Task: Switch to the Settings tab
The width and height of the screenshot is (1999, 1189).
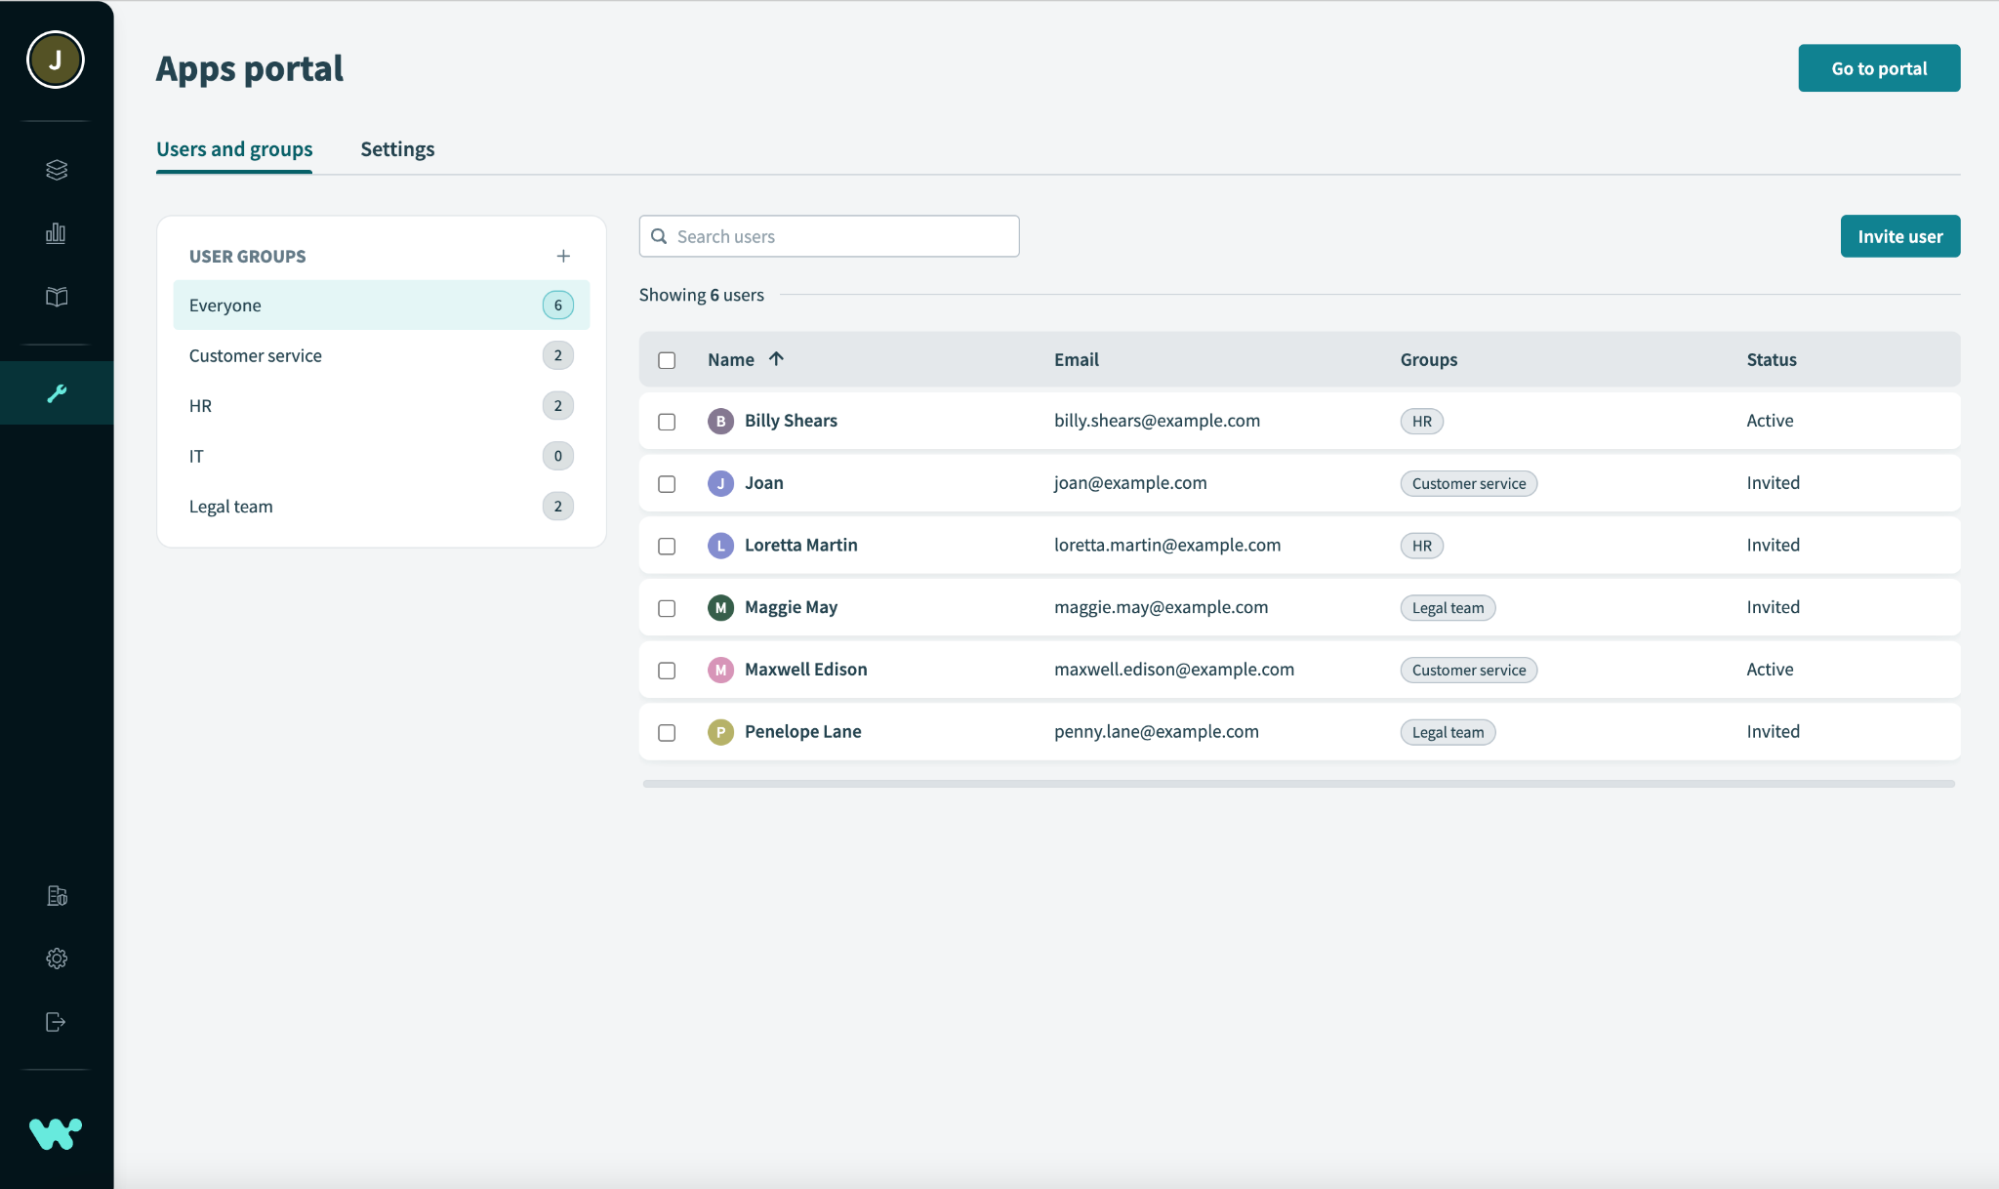Action: [397, 149]
